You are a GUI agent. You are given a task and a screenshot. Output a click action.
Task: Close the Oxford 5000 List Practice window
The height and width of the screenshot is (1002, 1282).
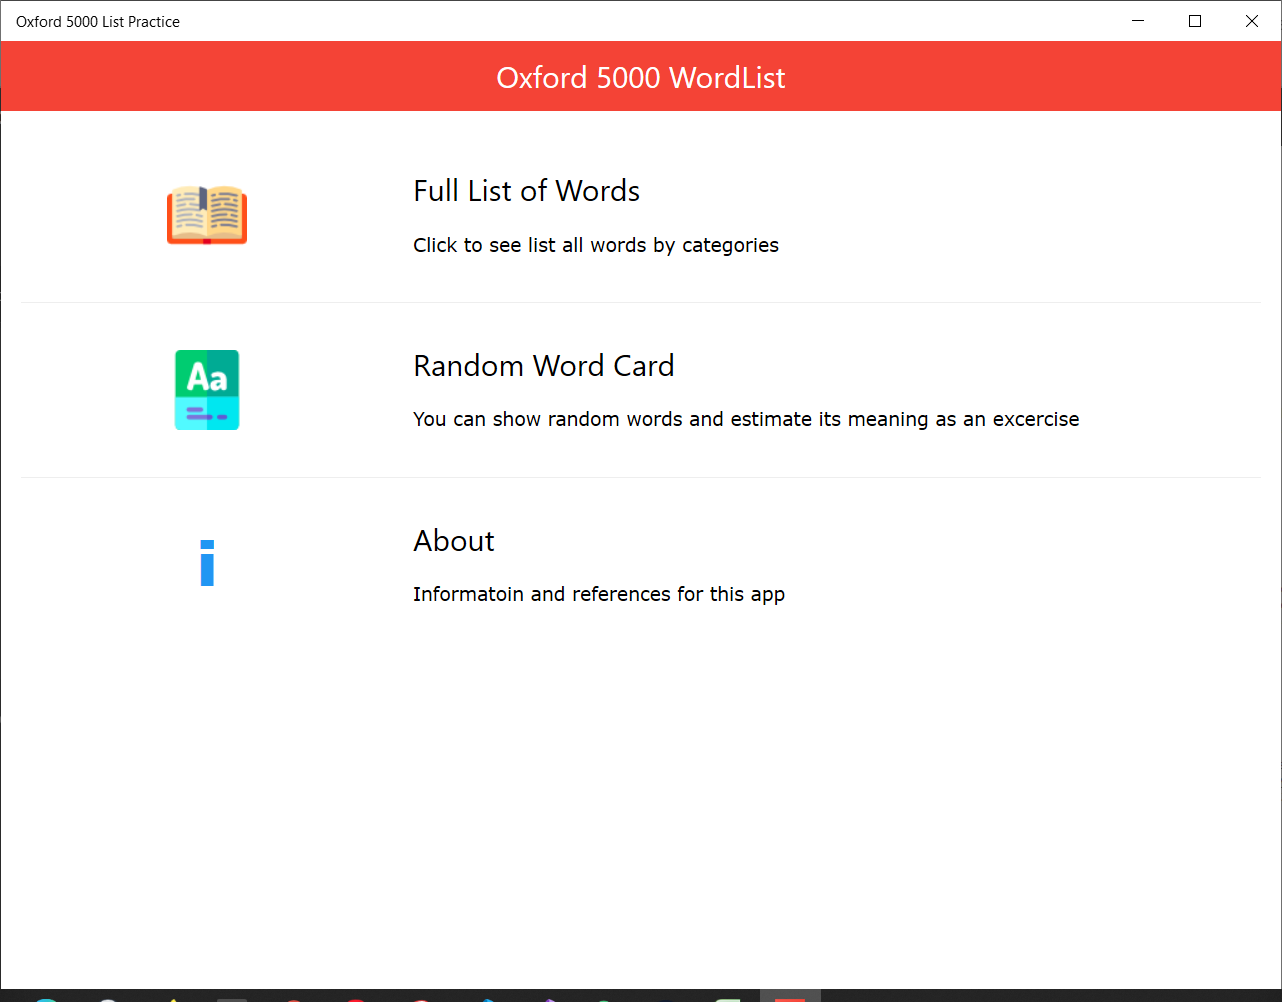[x=1252, y=21]
